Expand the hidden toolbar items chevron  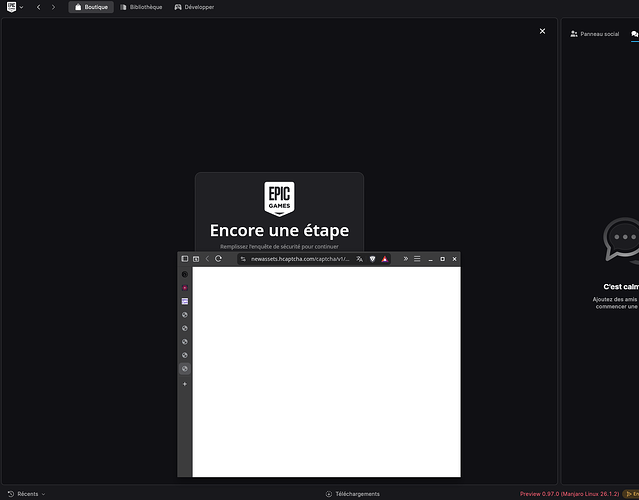[x=405, y=259]
